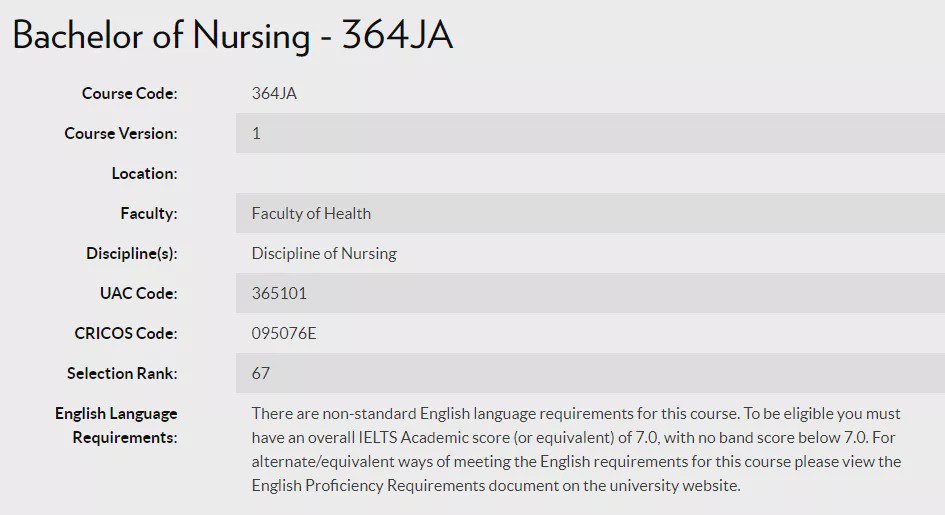
Task: Click the Course Code label
Action: click(x=129, y=93)
